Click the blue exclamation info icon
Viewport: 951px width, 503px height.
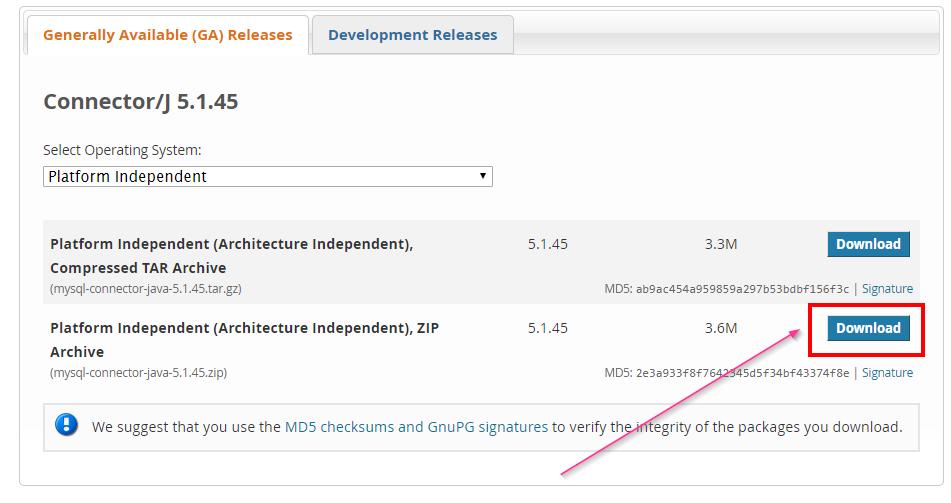click(66, 425)
